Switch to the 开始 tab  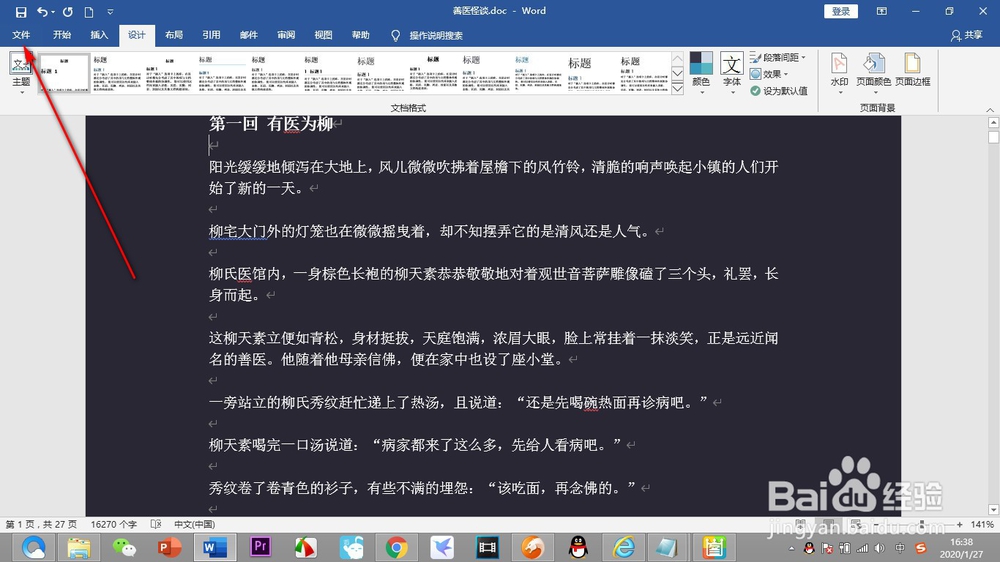pos(62,35)
